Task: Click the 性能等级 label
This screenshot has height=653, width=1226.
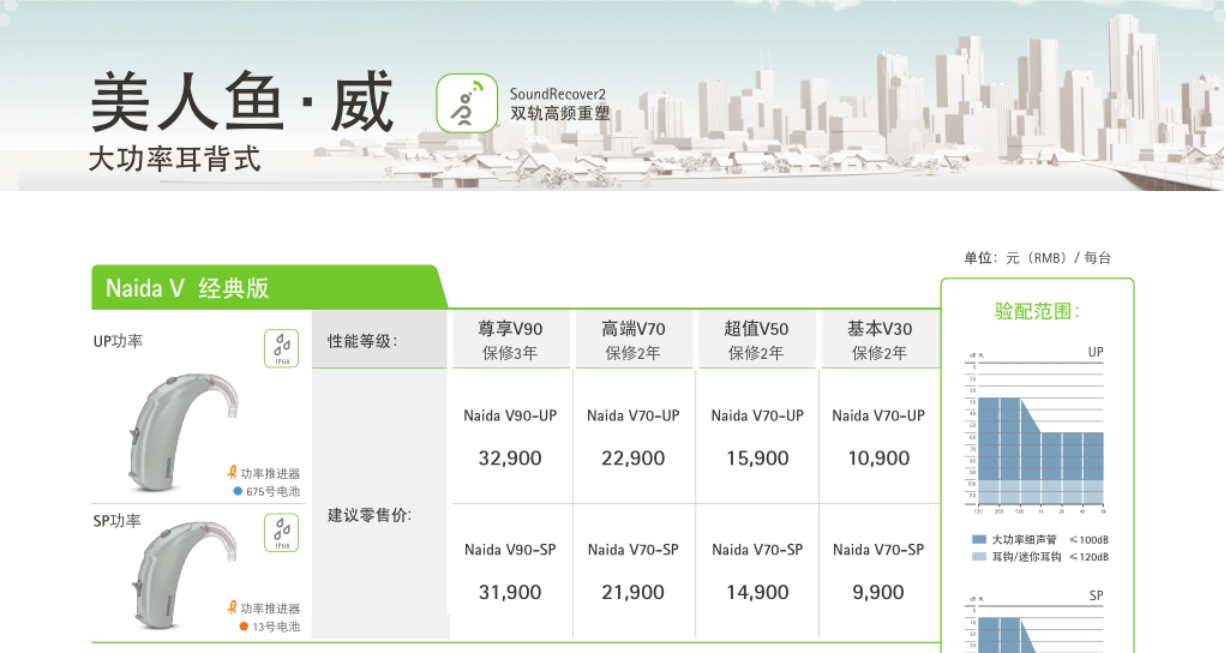Action: [x=362, y=341]
